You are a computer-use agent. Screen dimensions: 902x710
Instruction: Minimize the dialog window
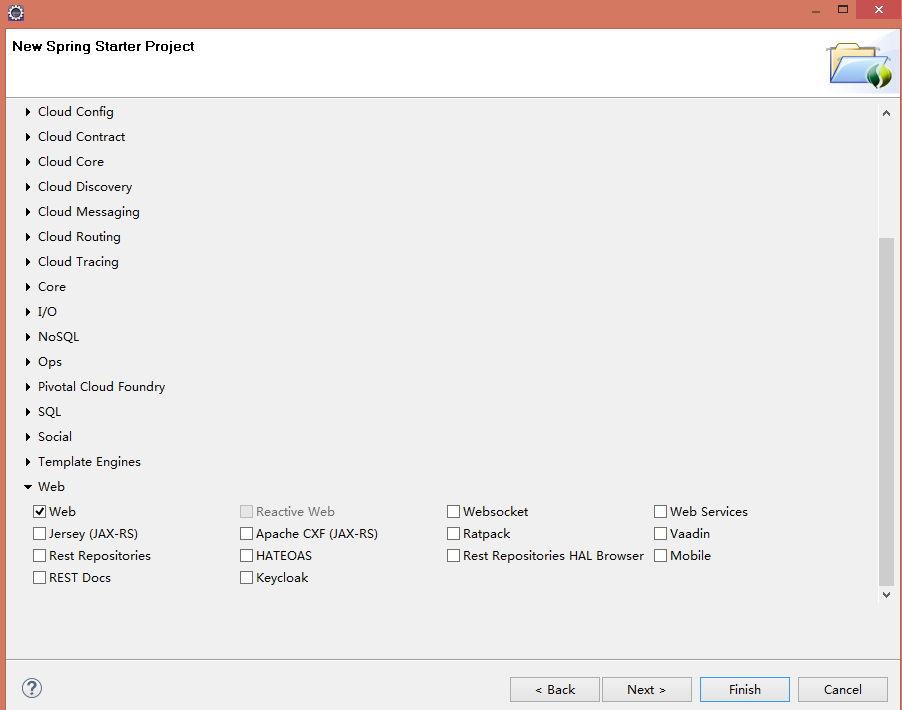click(816, 10)
